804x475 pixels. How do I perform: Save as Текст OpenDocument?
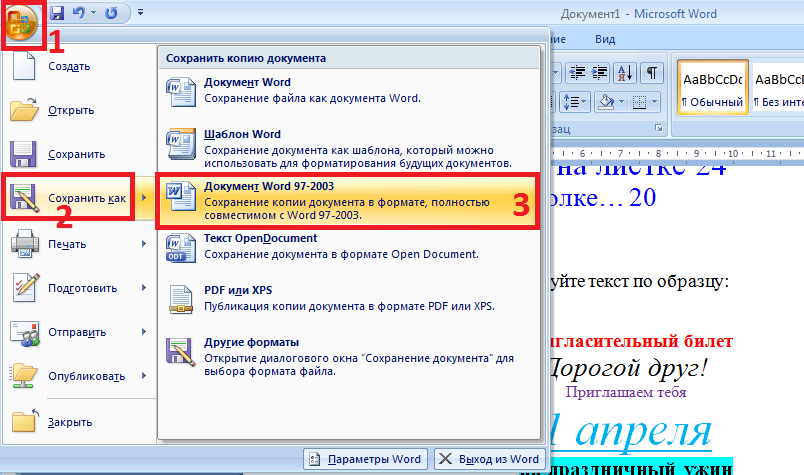pyautogui.click(x=349, y=247)
